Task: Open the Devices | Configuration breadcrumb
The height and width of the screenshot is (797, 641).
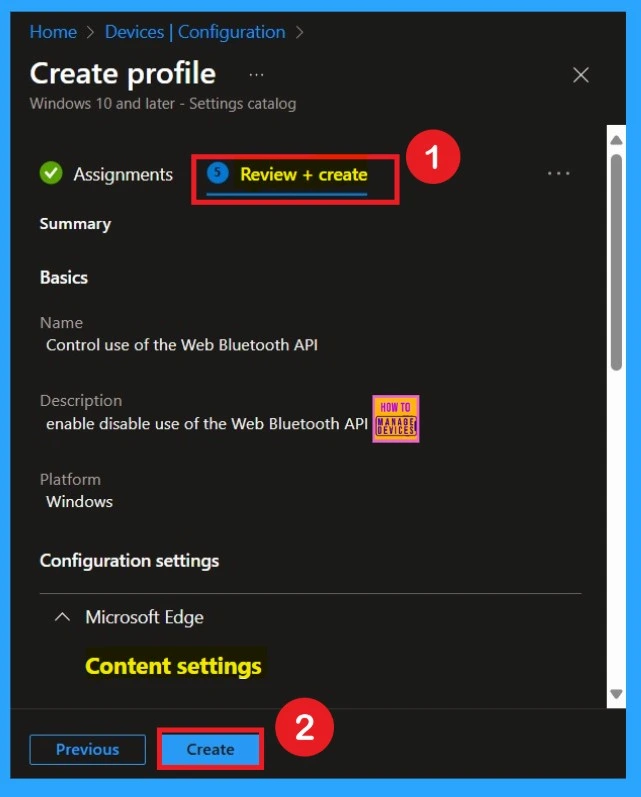Action: click(195, 32)
